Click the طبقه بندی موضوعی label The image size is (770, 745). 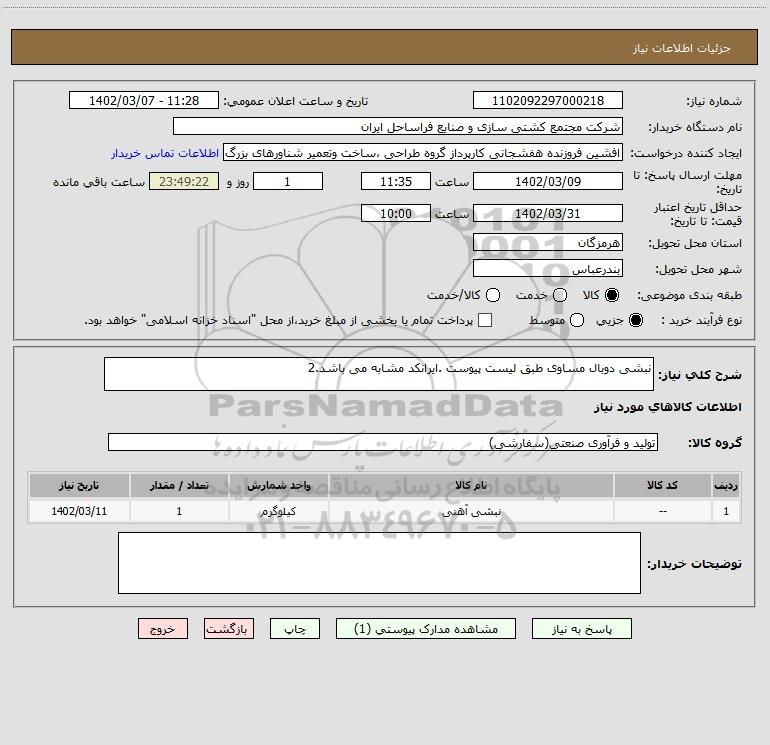click(689, 296)
